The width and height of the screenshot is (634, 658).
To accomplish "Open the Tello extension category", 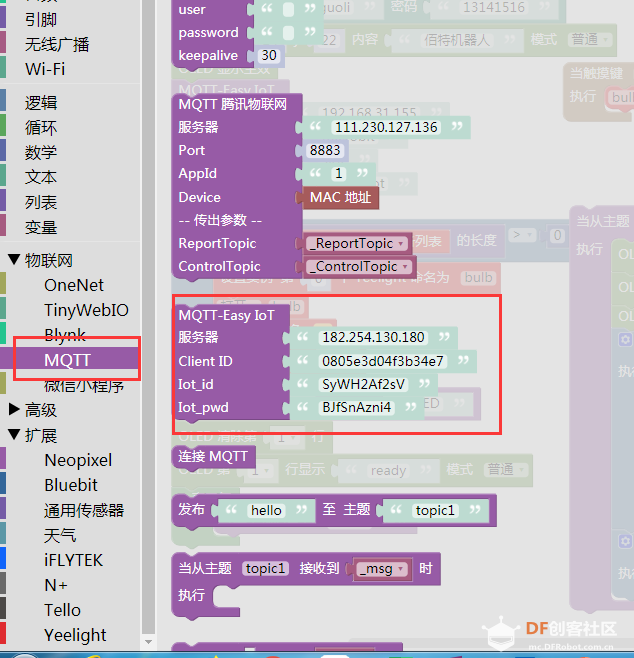I will (x=62, y=610).
